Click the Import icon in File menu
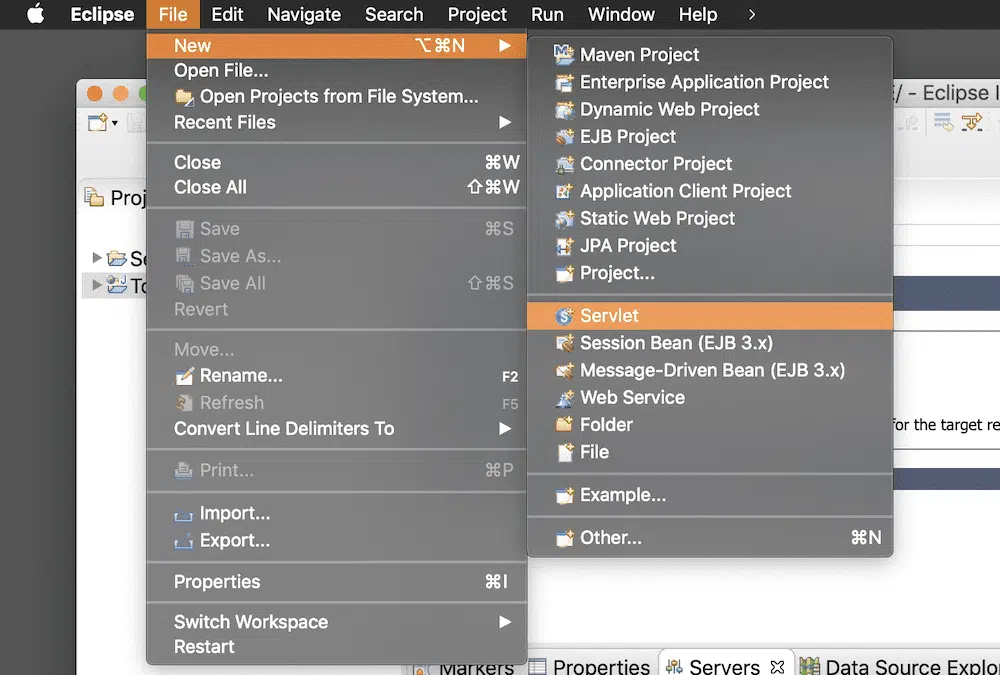 tap(184, 514)
